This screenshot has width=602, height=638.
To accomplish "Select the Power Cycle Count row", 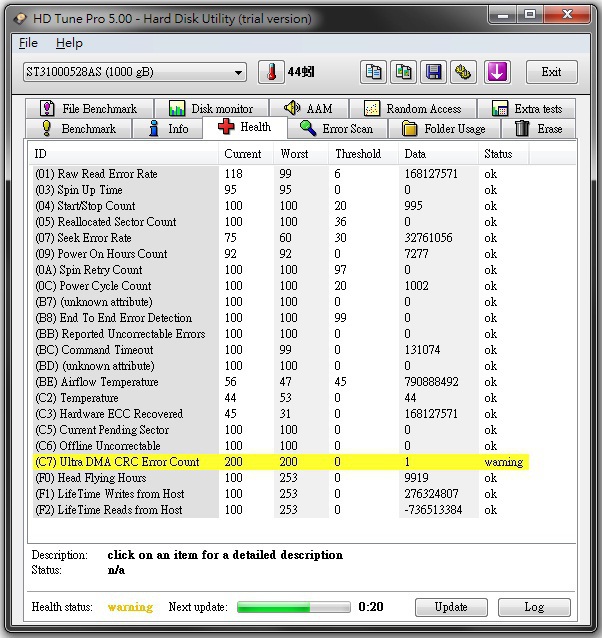I will (x=281, y=286).
